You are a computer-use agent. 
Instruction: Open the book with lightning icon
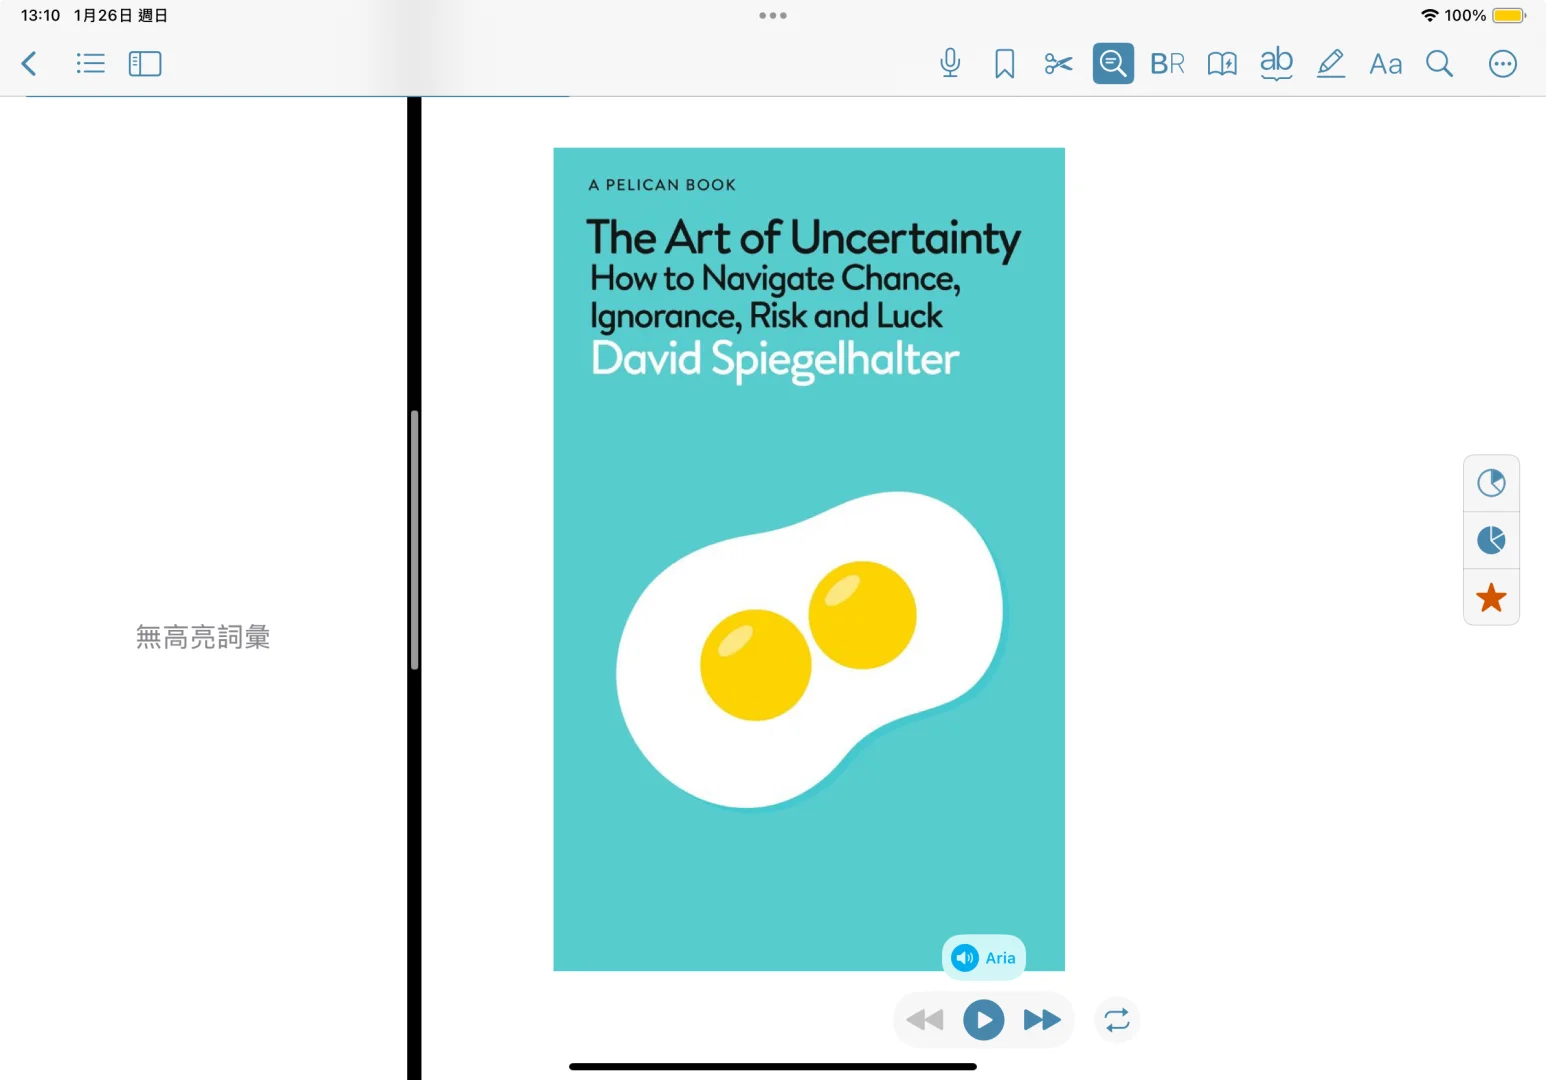1222,64
